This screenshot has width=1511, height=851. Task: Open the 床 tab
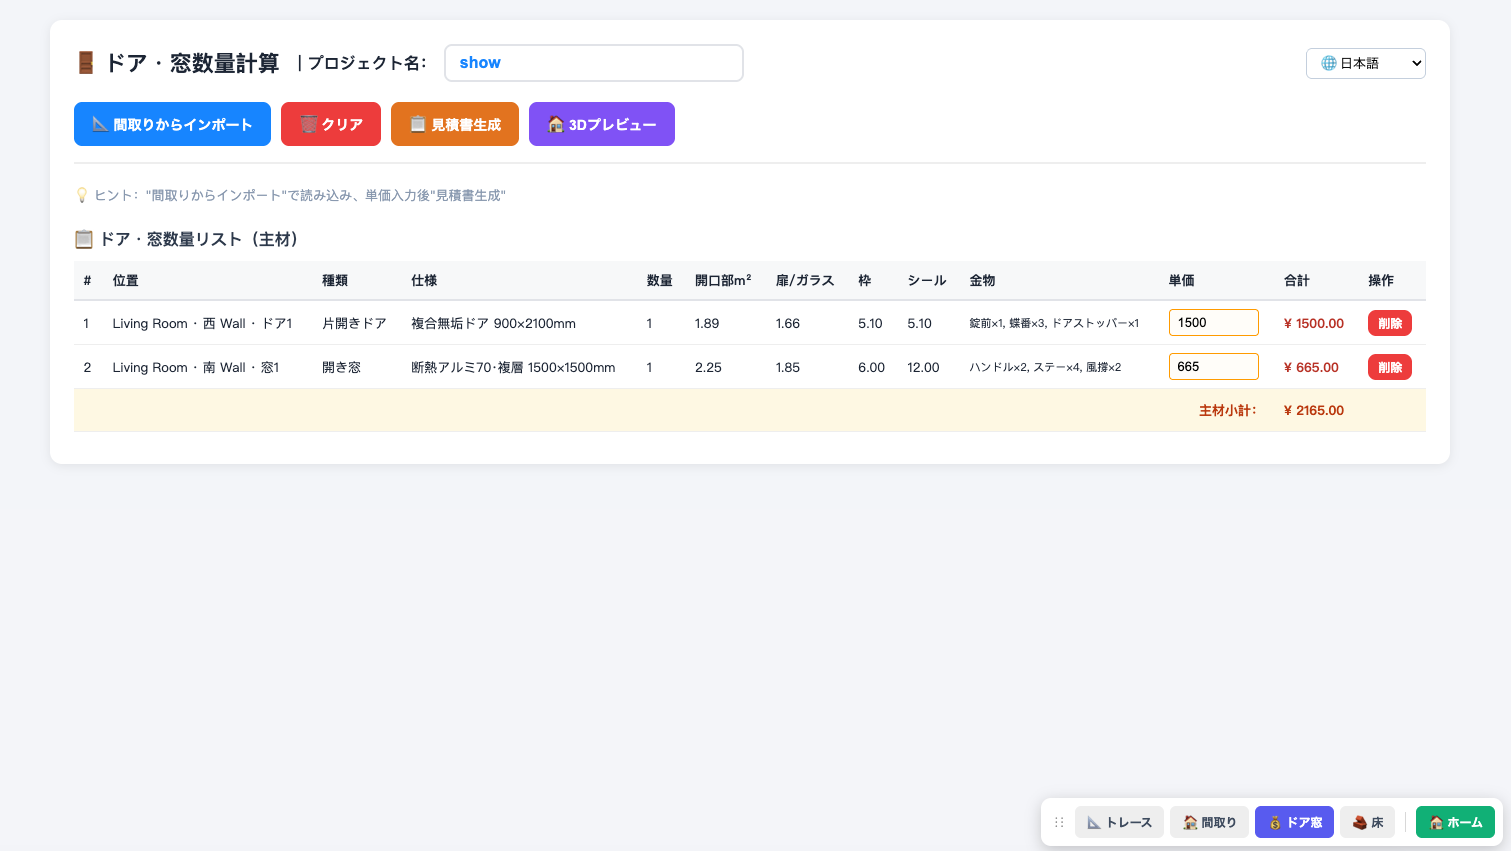click(x=1367, y=822)
